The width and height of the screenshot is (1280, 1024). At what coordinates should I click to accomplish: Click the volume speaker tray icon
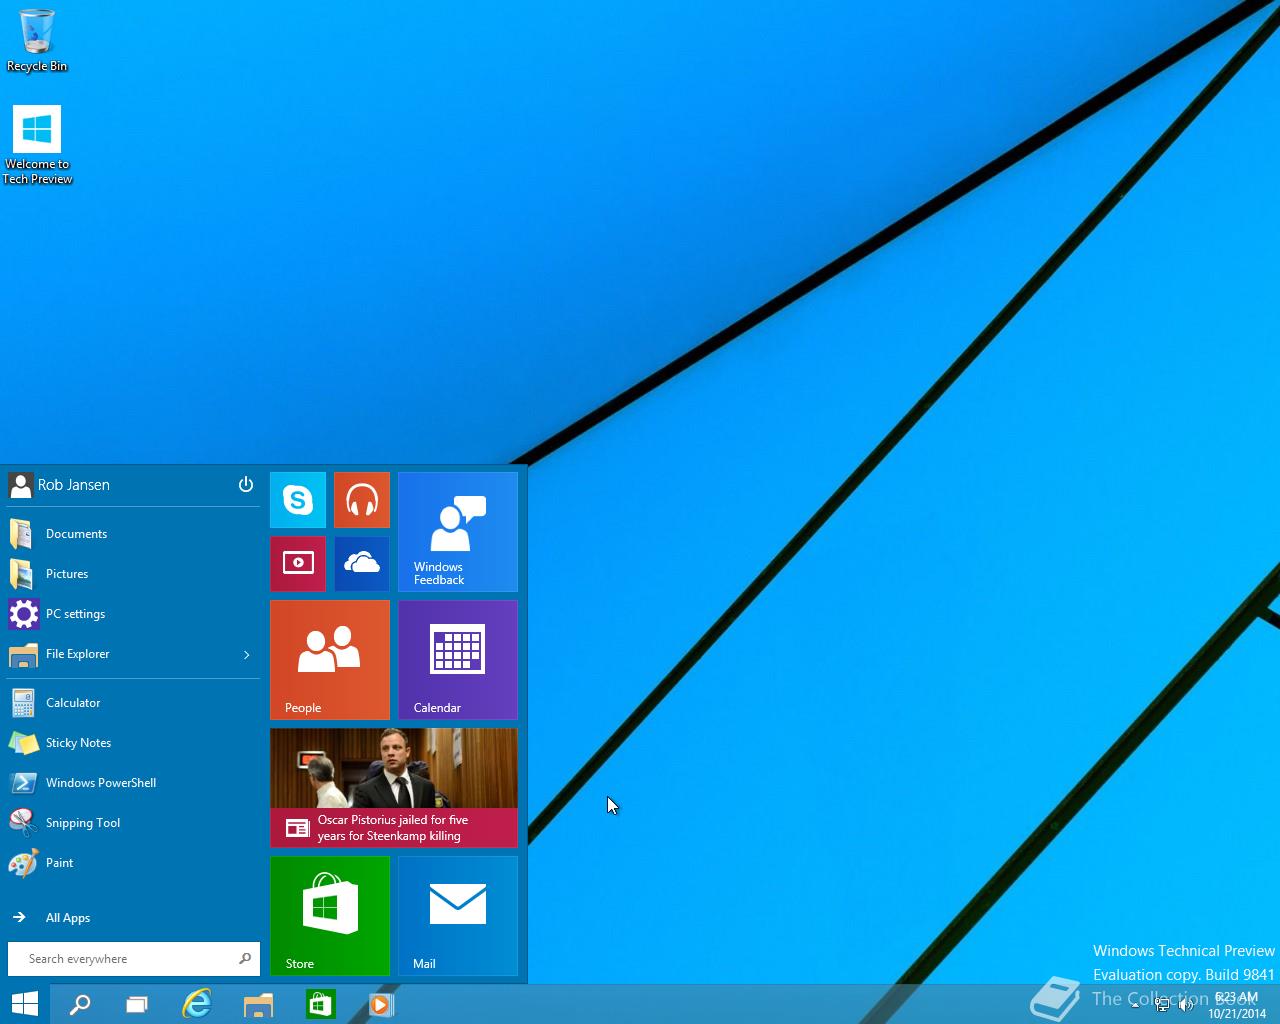(x=1186, y=1005)
